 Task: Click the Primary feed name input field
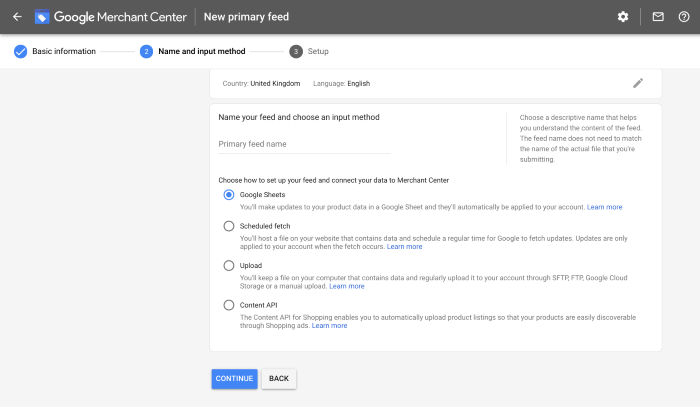coord(304,144)
